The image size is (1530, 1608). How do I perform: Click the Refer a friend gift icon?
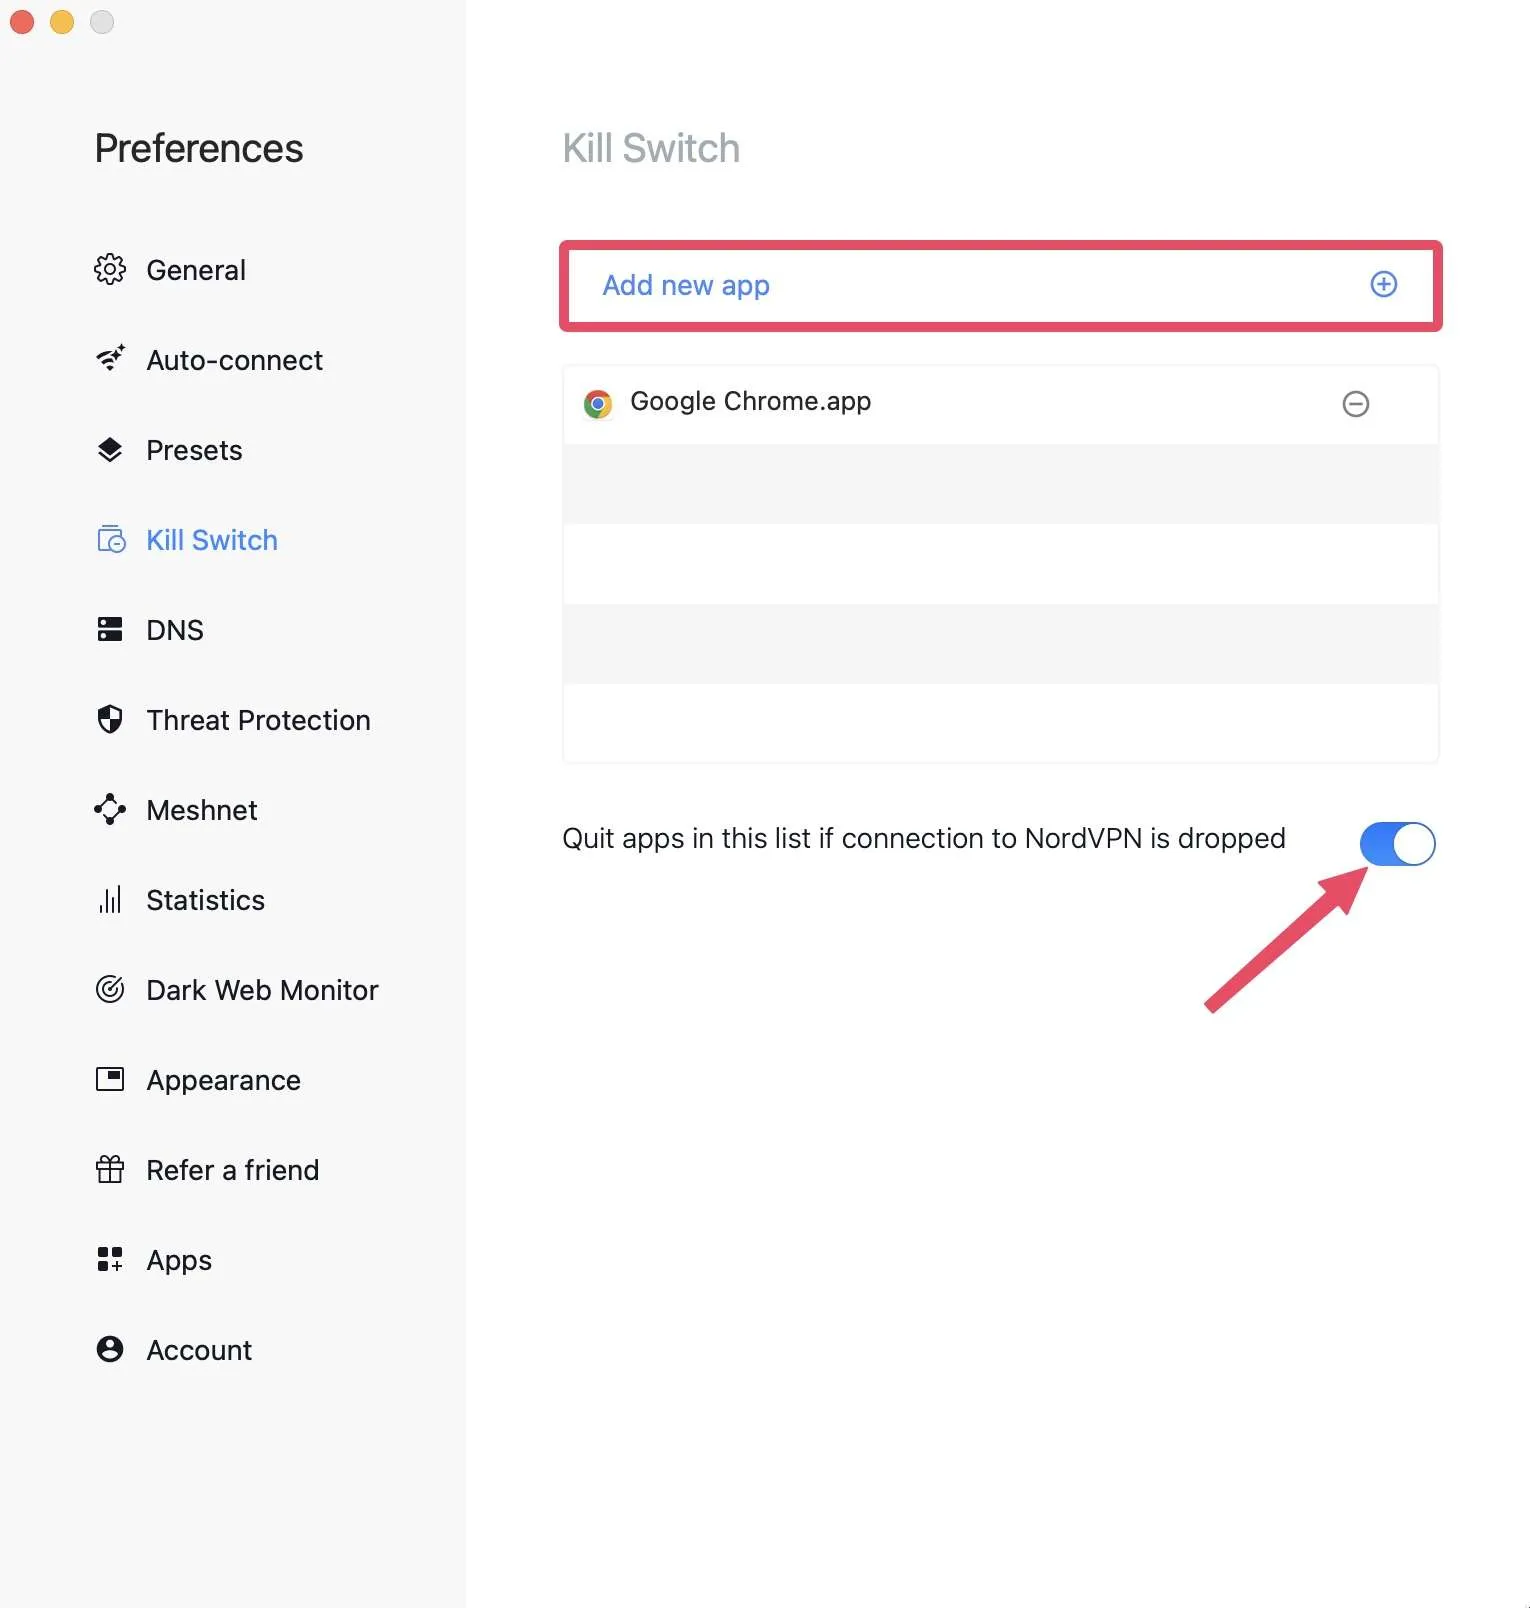pos(110,1169)
